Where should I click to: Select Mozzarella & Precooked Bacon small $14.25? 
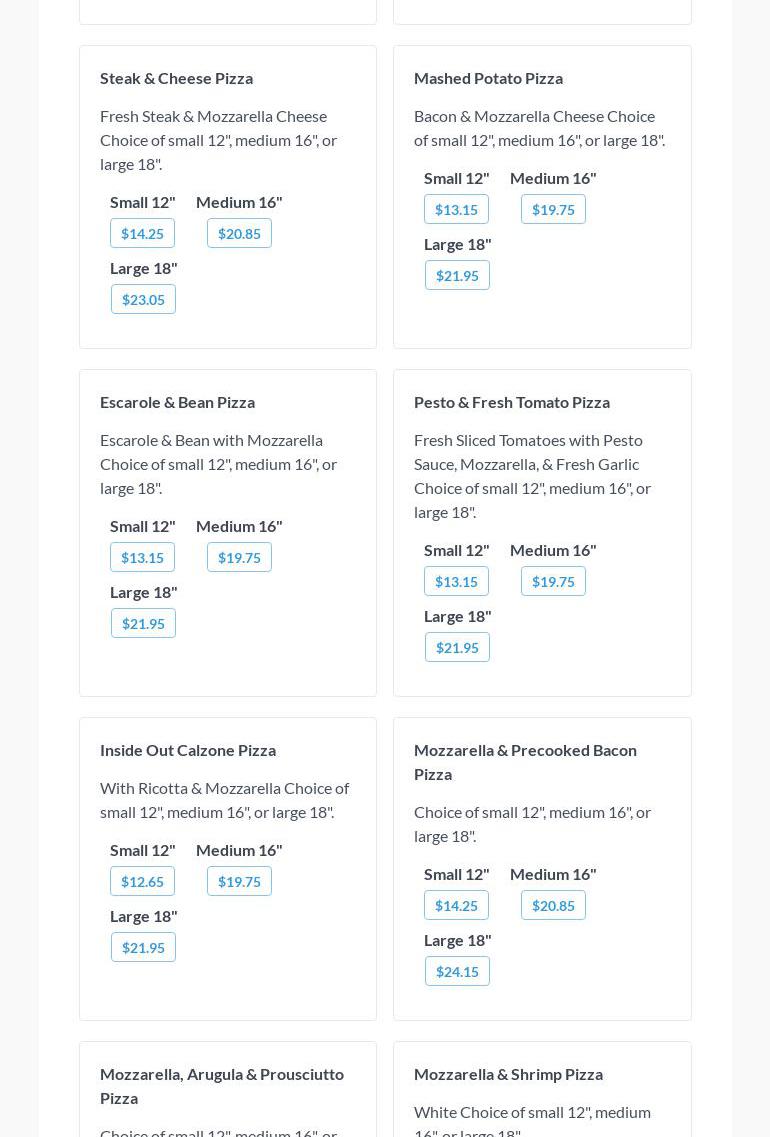[x=456, y=905]
